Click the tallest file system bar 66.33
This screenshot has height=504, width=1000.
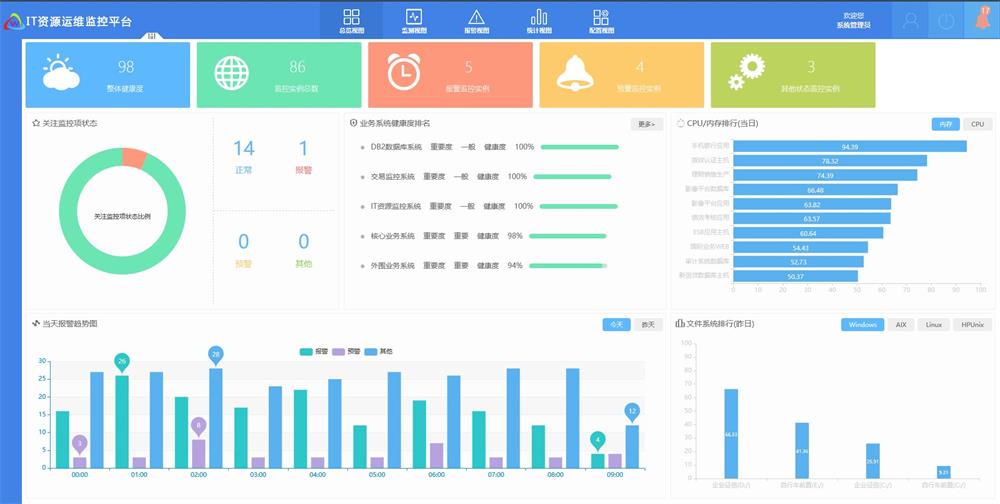(731, 434)
